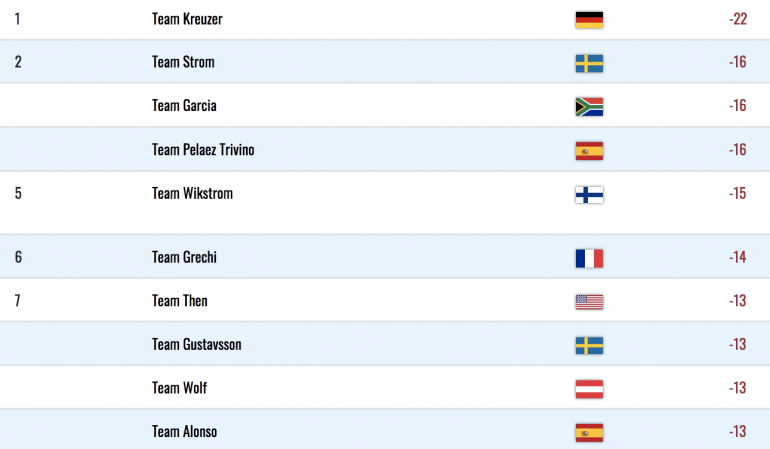
Task: Click the Swedish flag for Team Gustavsson
Action: pyautogui.click(x=589, y=346)
